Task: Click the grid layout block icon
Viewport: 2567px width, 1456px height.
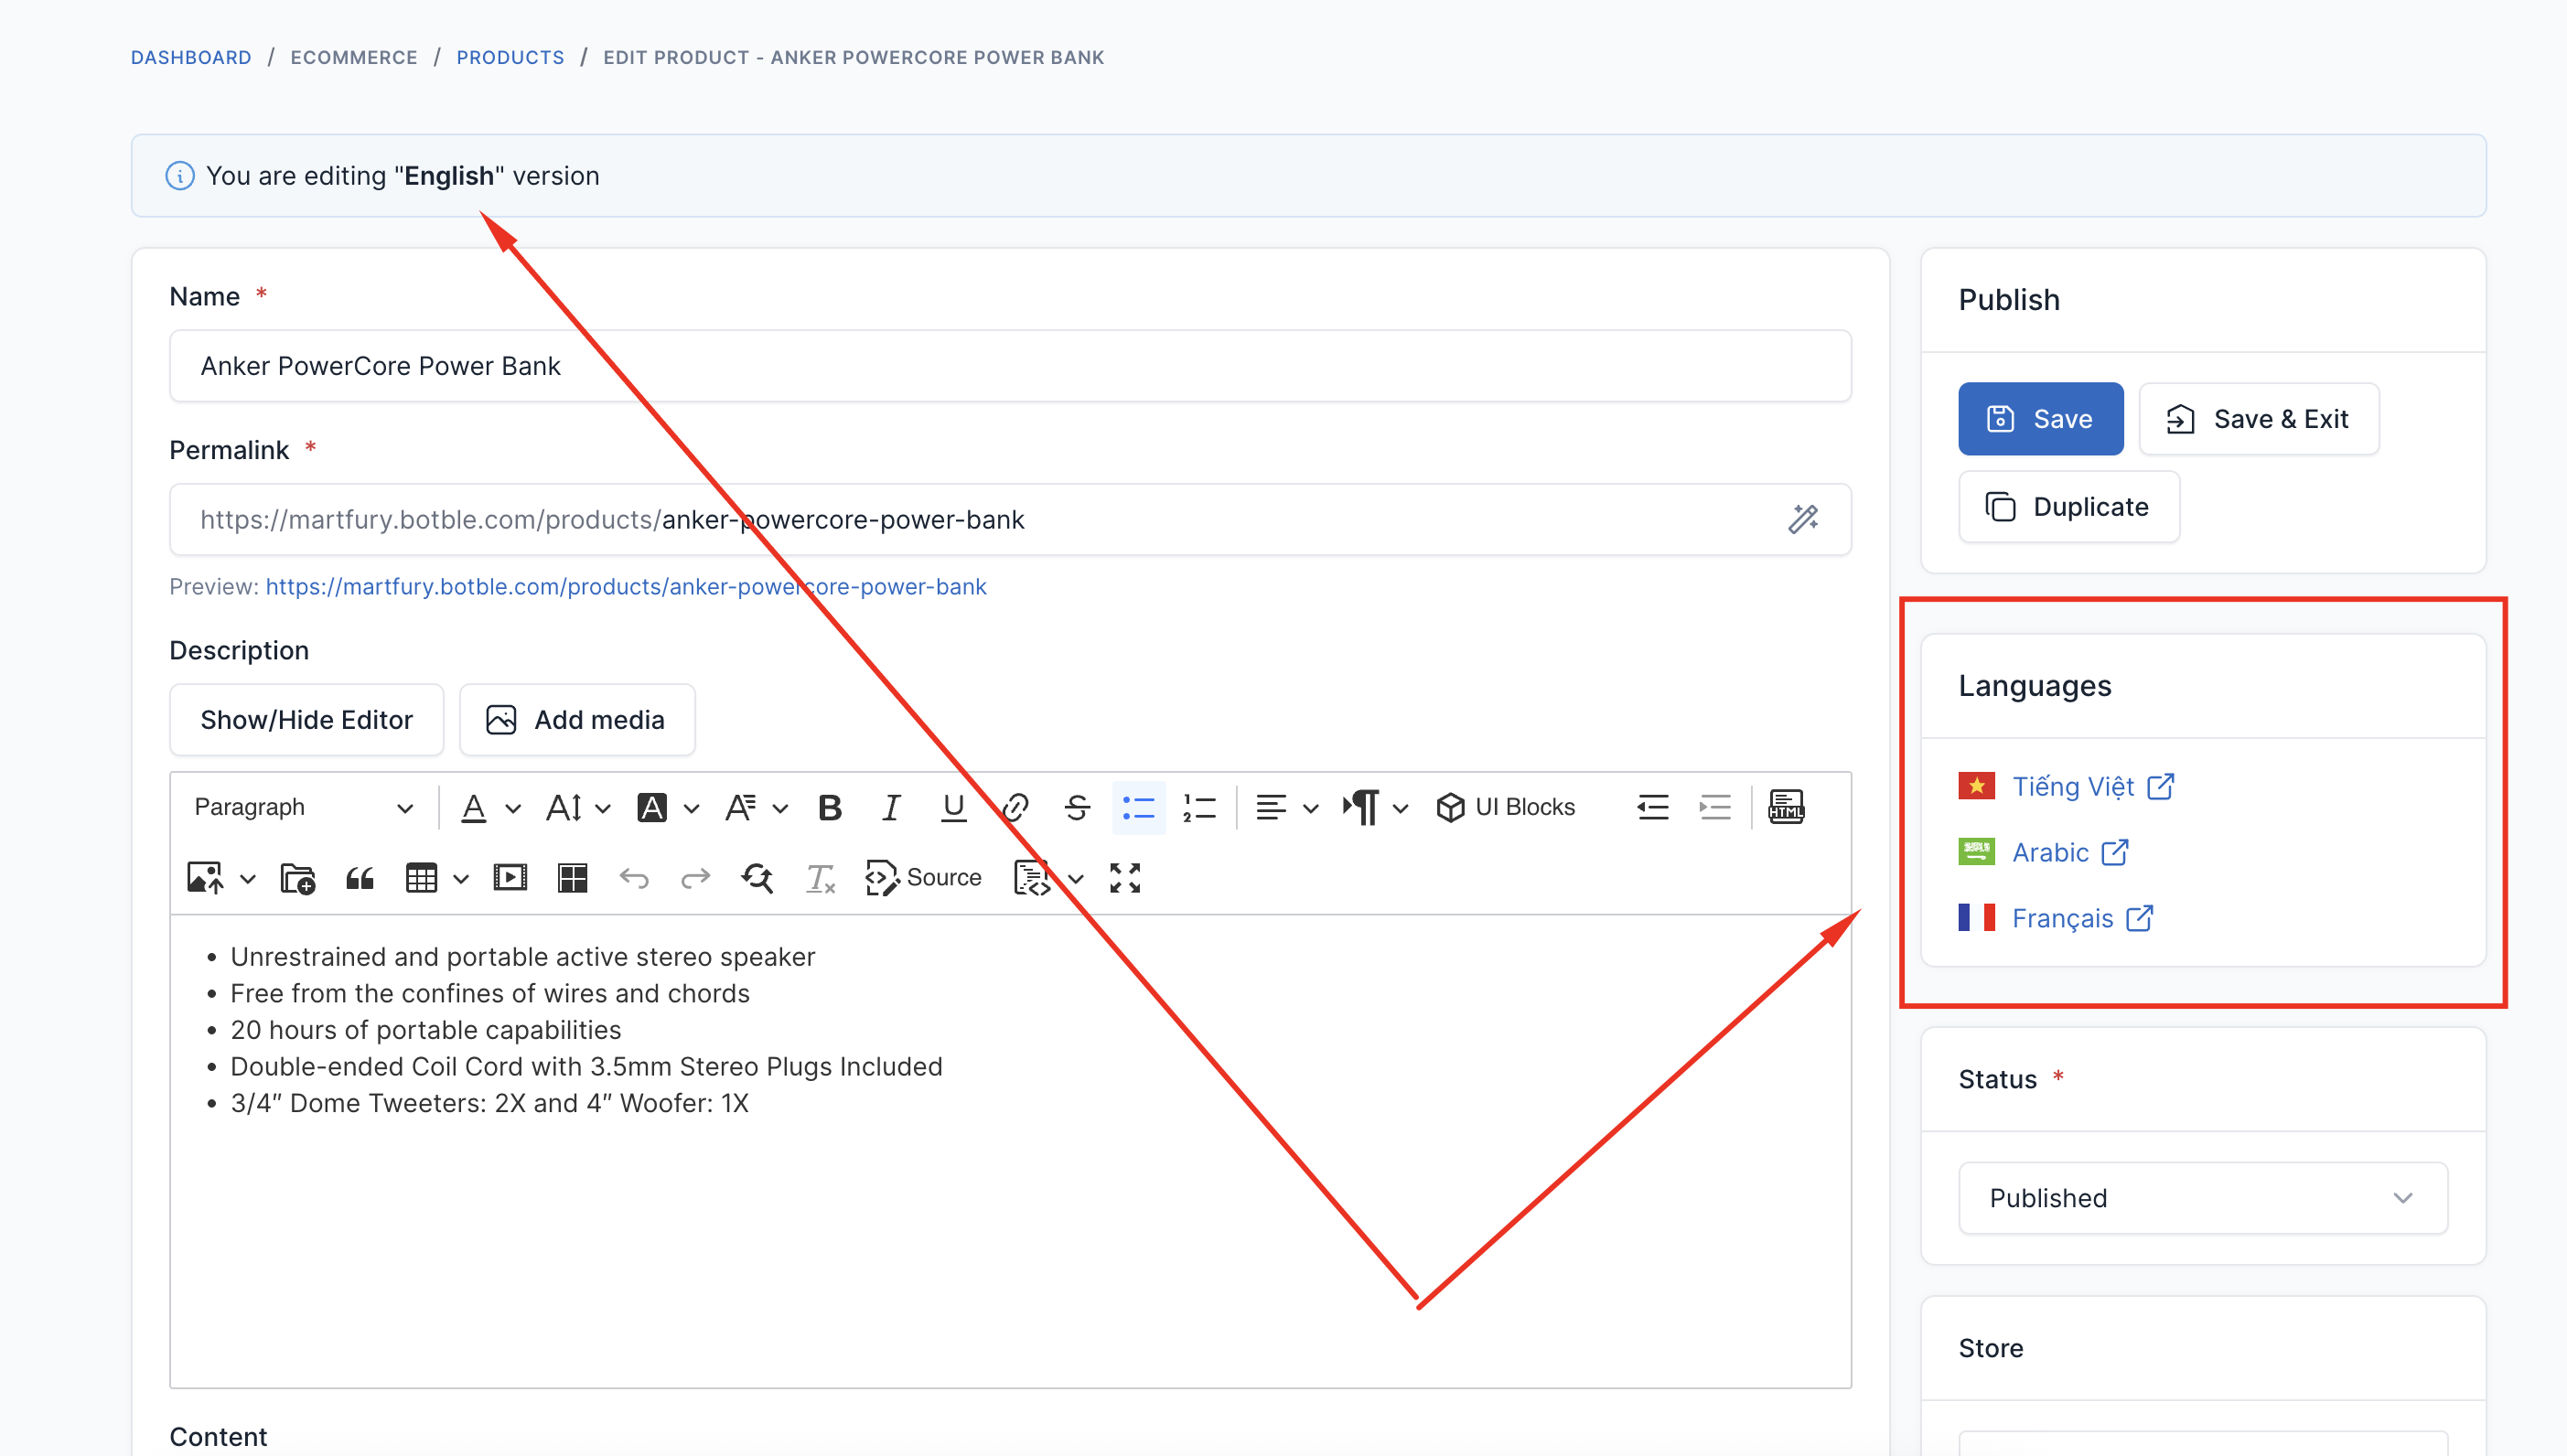Action: click(x=572, y=878)
